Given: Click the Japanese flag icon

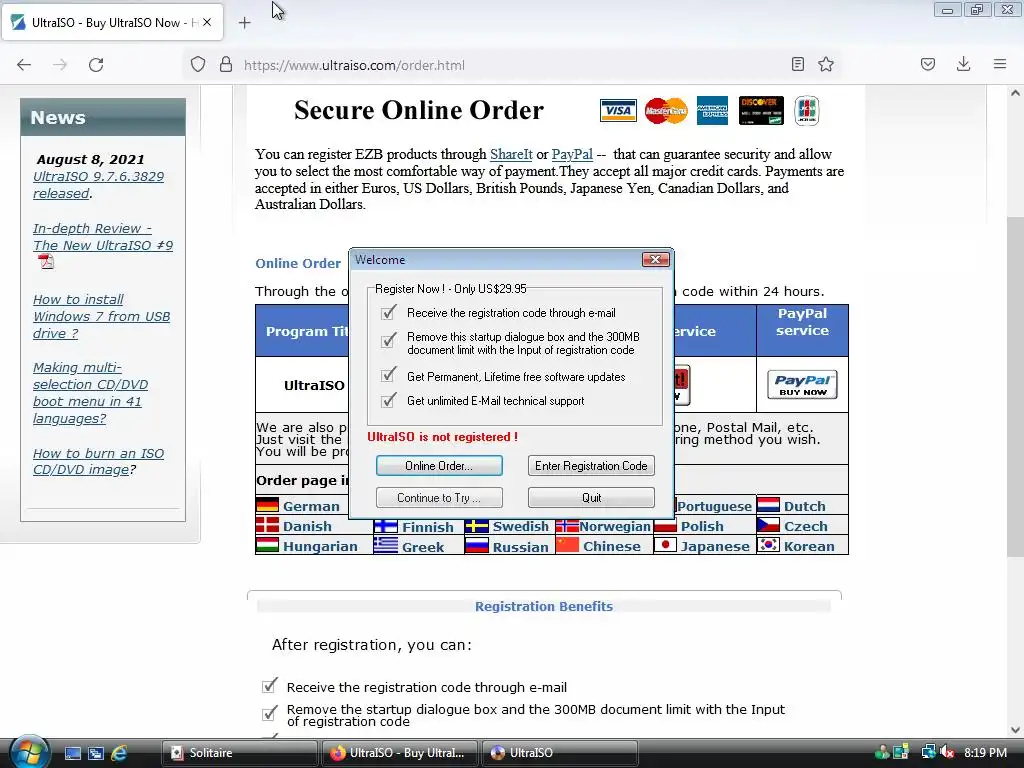Looking at the screenshot, I should [665, 545].
